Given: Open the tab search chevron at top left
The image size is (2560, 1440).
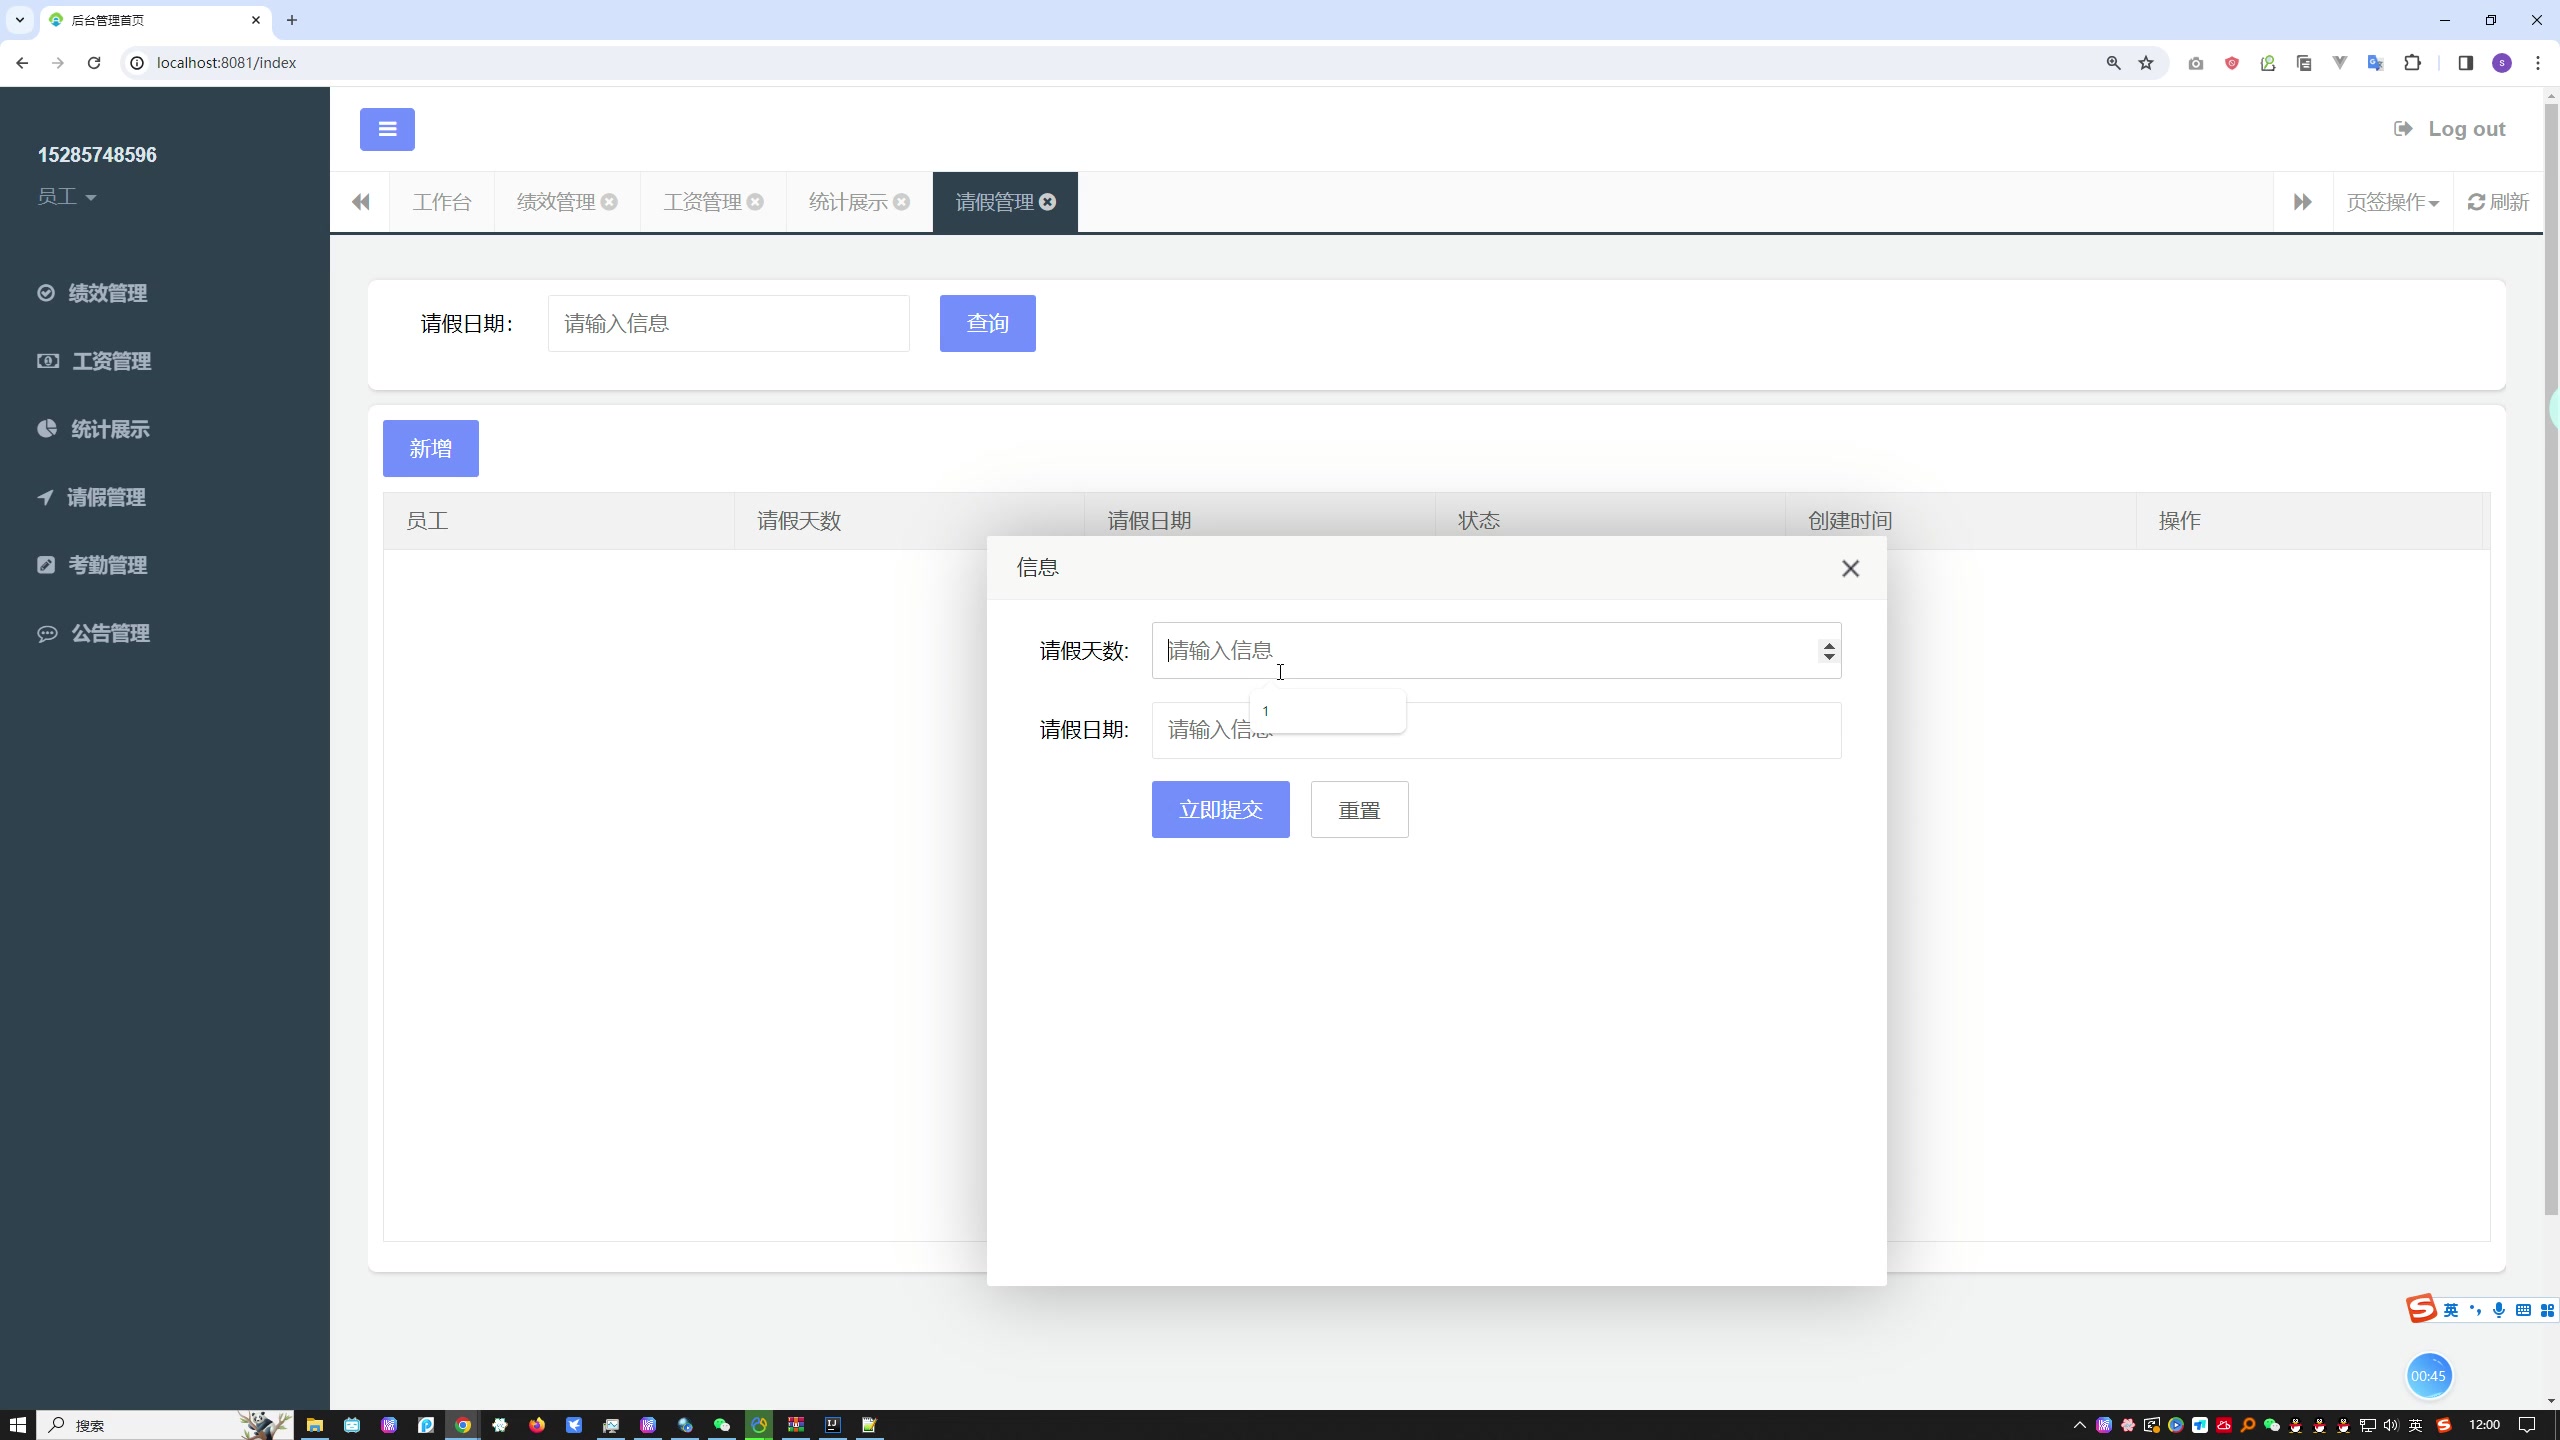Looking at the screenshot, I should pyautogui.click(x=19, y=20).
